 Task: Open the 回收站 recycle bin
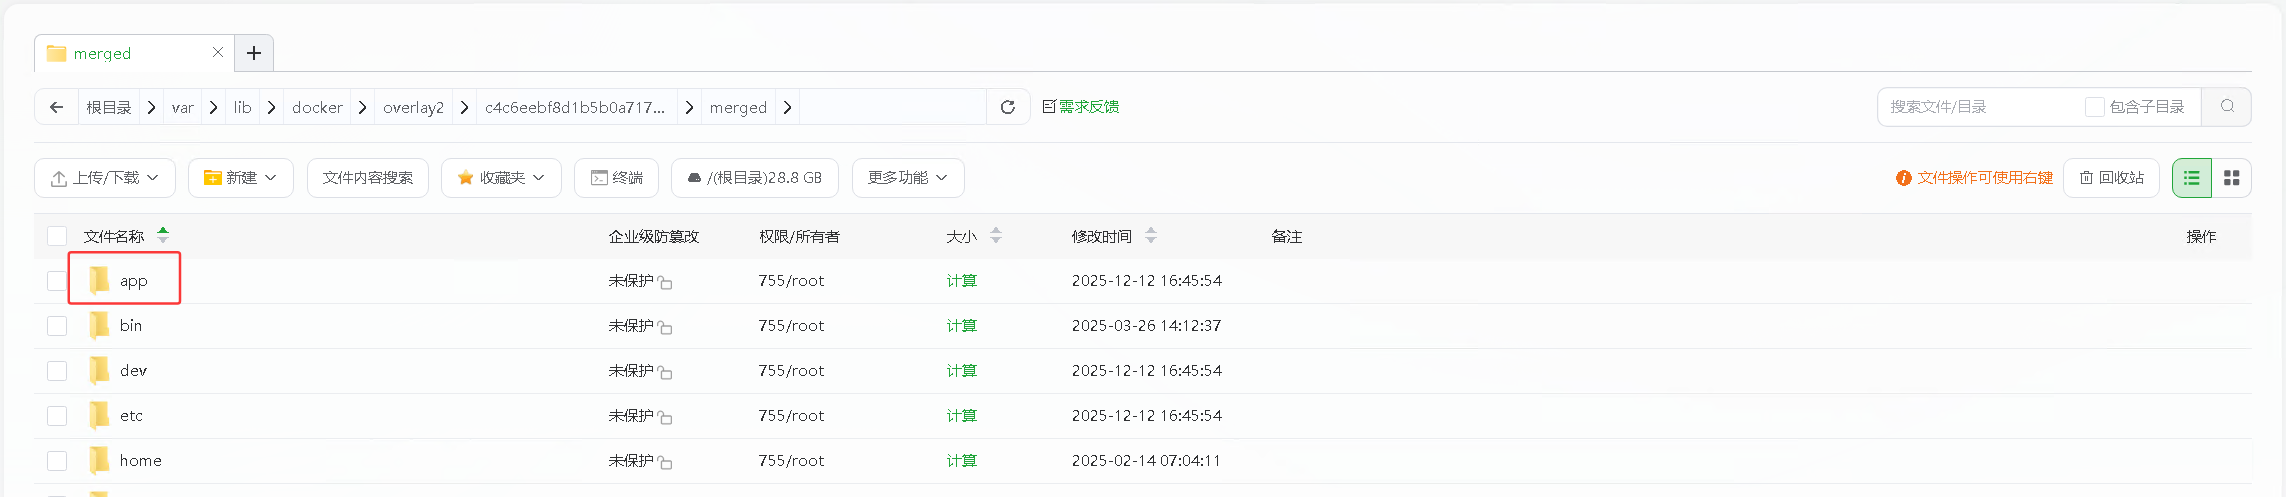(2111, 178)
